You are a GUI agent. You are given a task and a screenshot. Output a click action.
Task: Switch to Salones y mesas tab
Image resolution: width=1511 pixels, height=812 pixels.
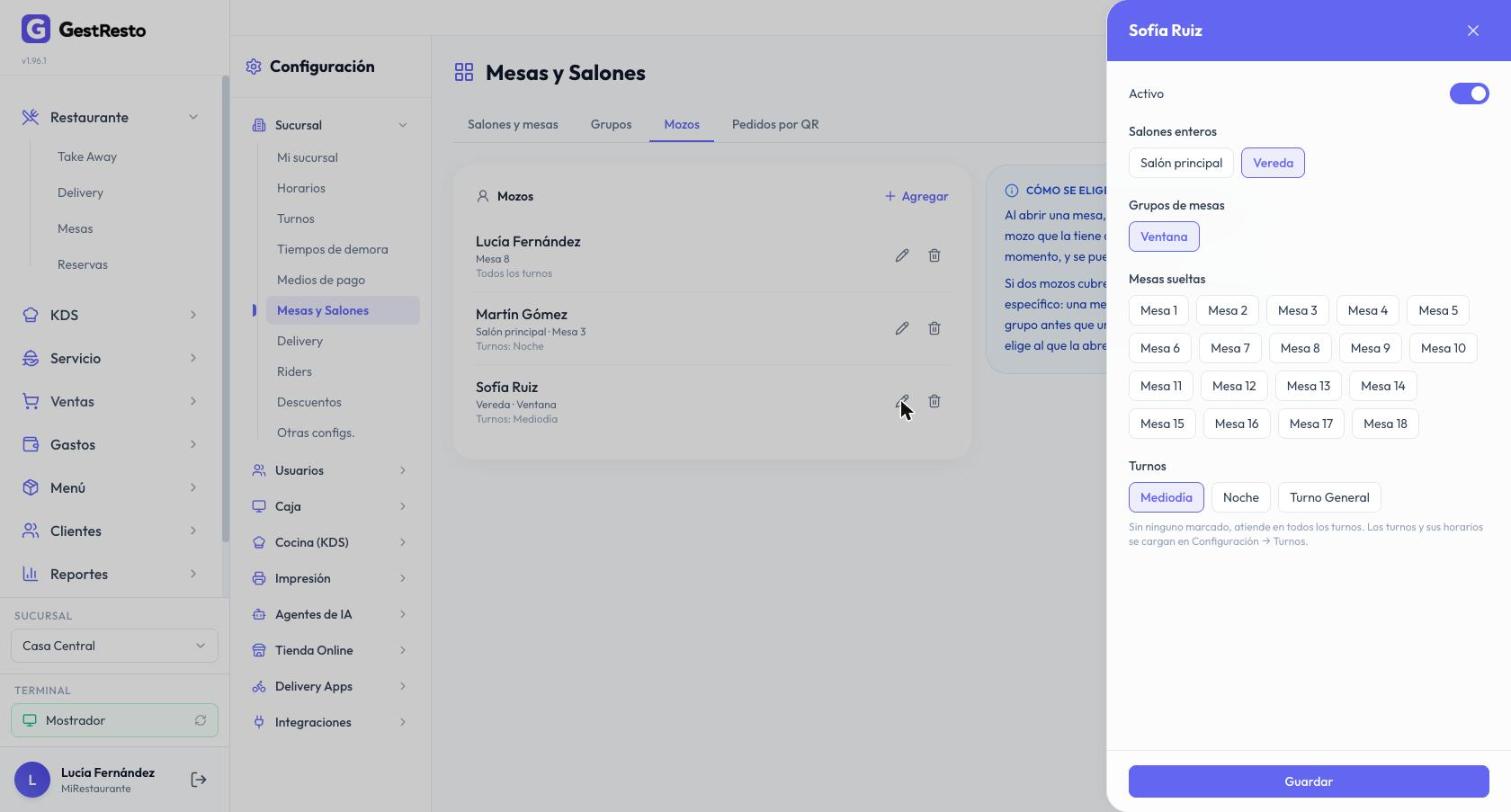click(x=513, y=125)
